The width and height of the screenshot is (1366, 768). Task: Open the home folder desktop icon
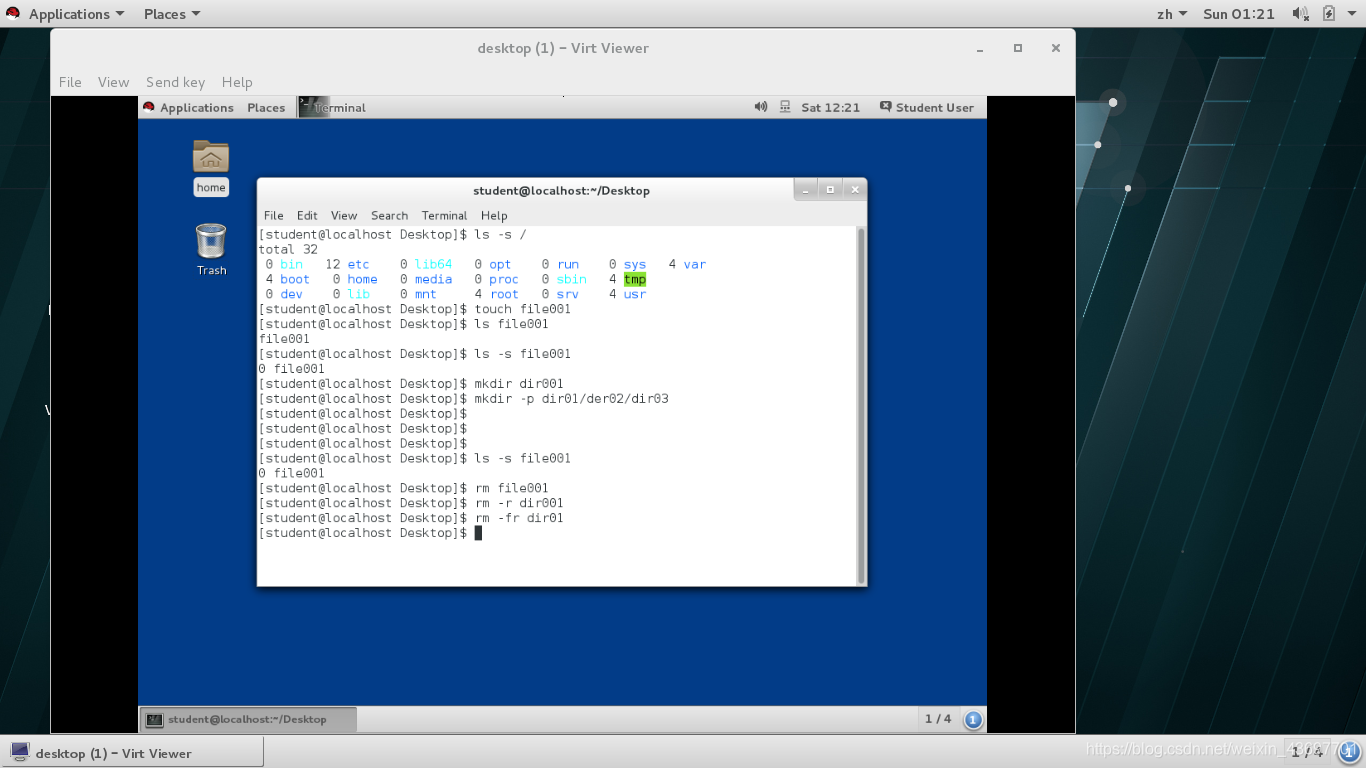click(211, 167)
